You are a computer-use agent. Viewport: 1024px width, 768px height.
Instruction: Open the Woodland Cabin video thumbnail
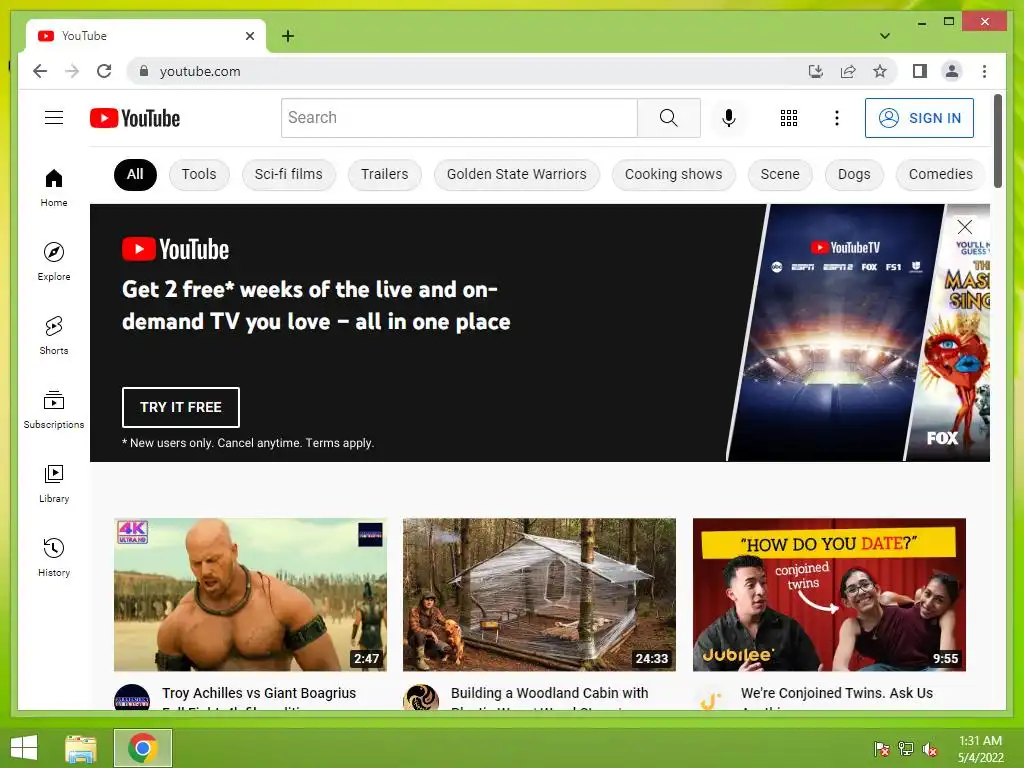pyautogui.click(x=539, y=595)
